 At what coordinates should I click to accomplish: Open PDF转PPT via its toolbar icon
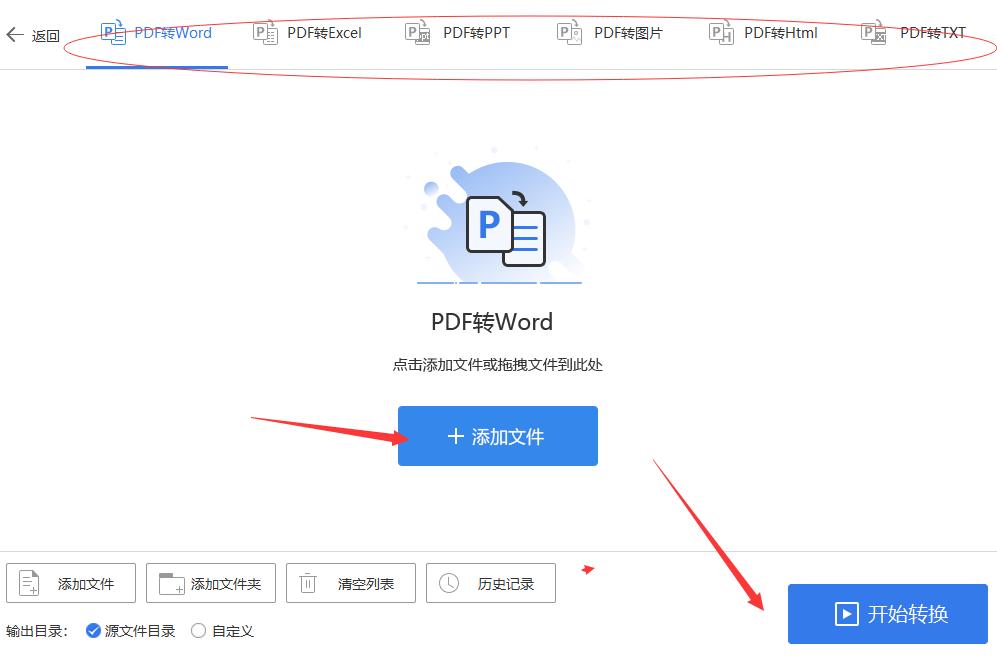tap(417, 31)
